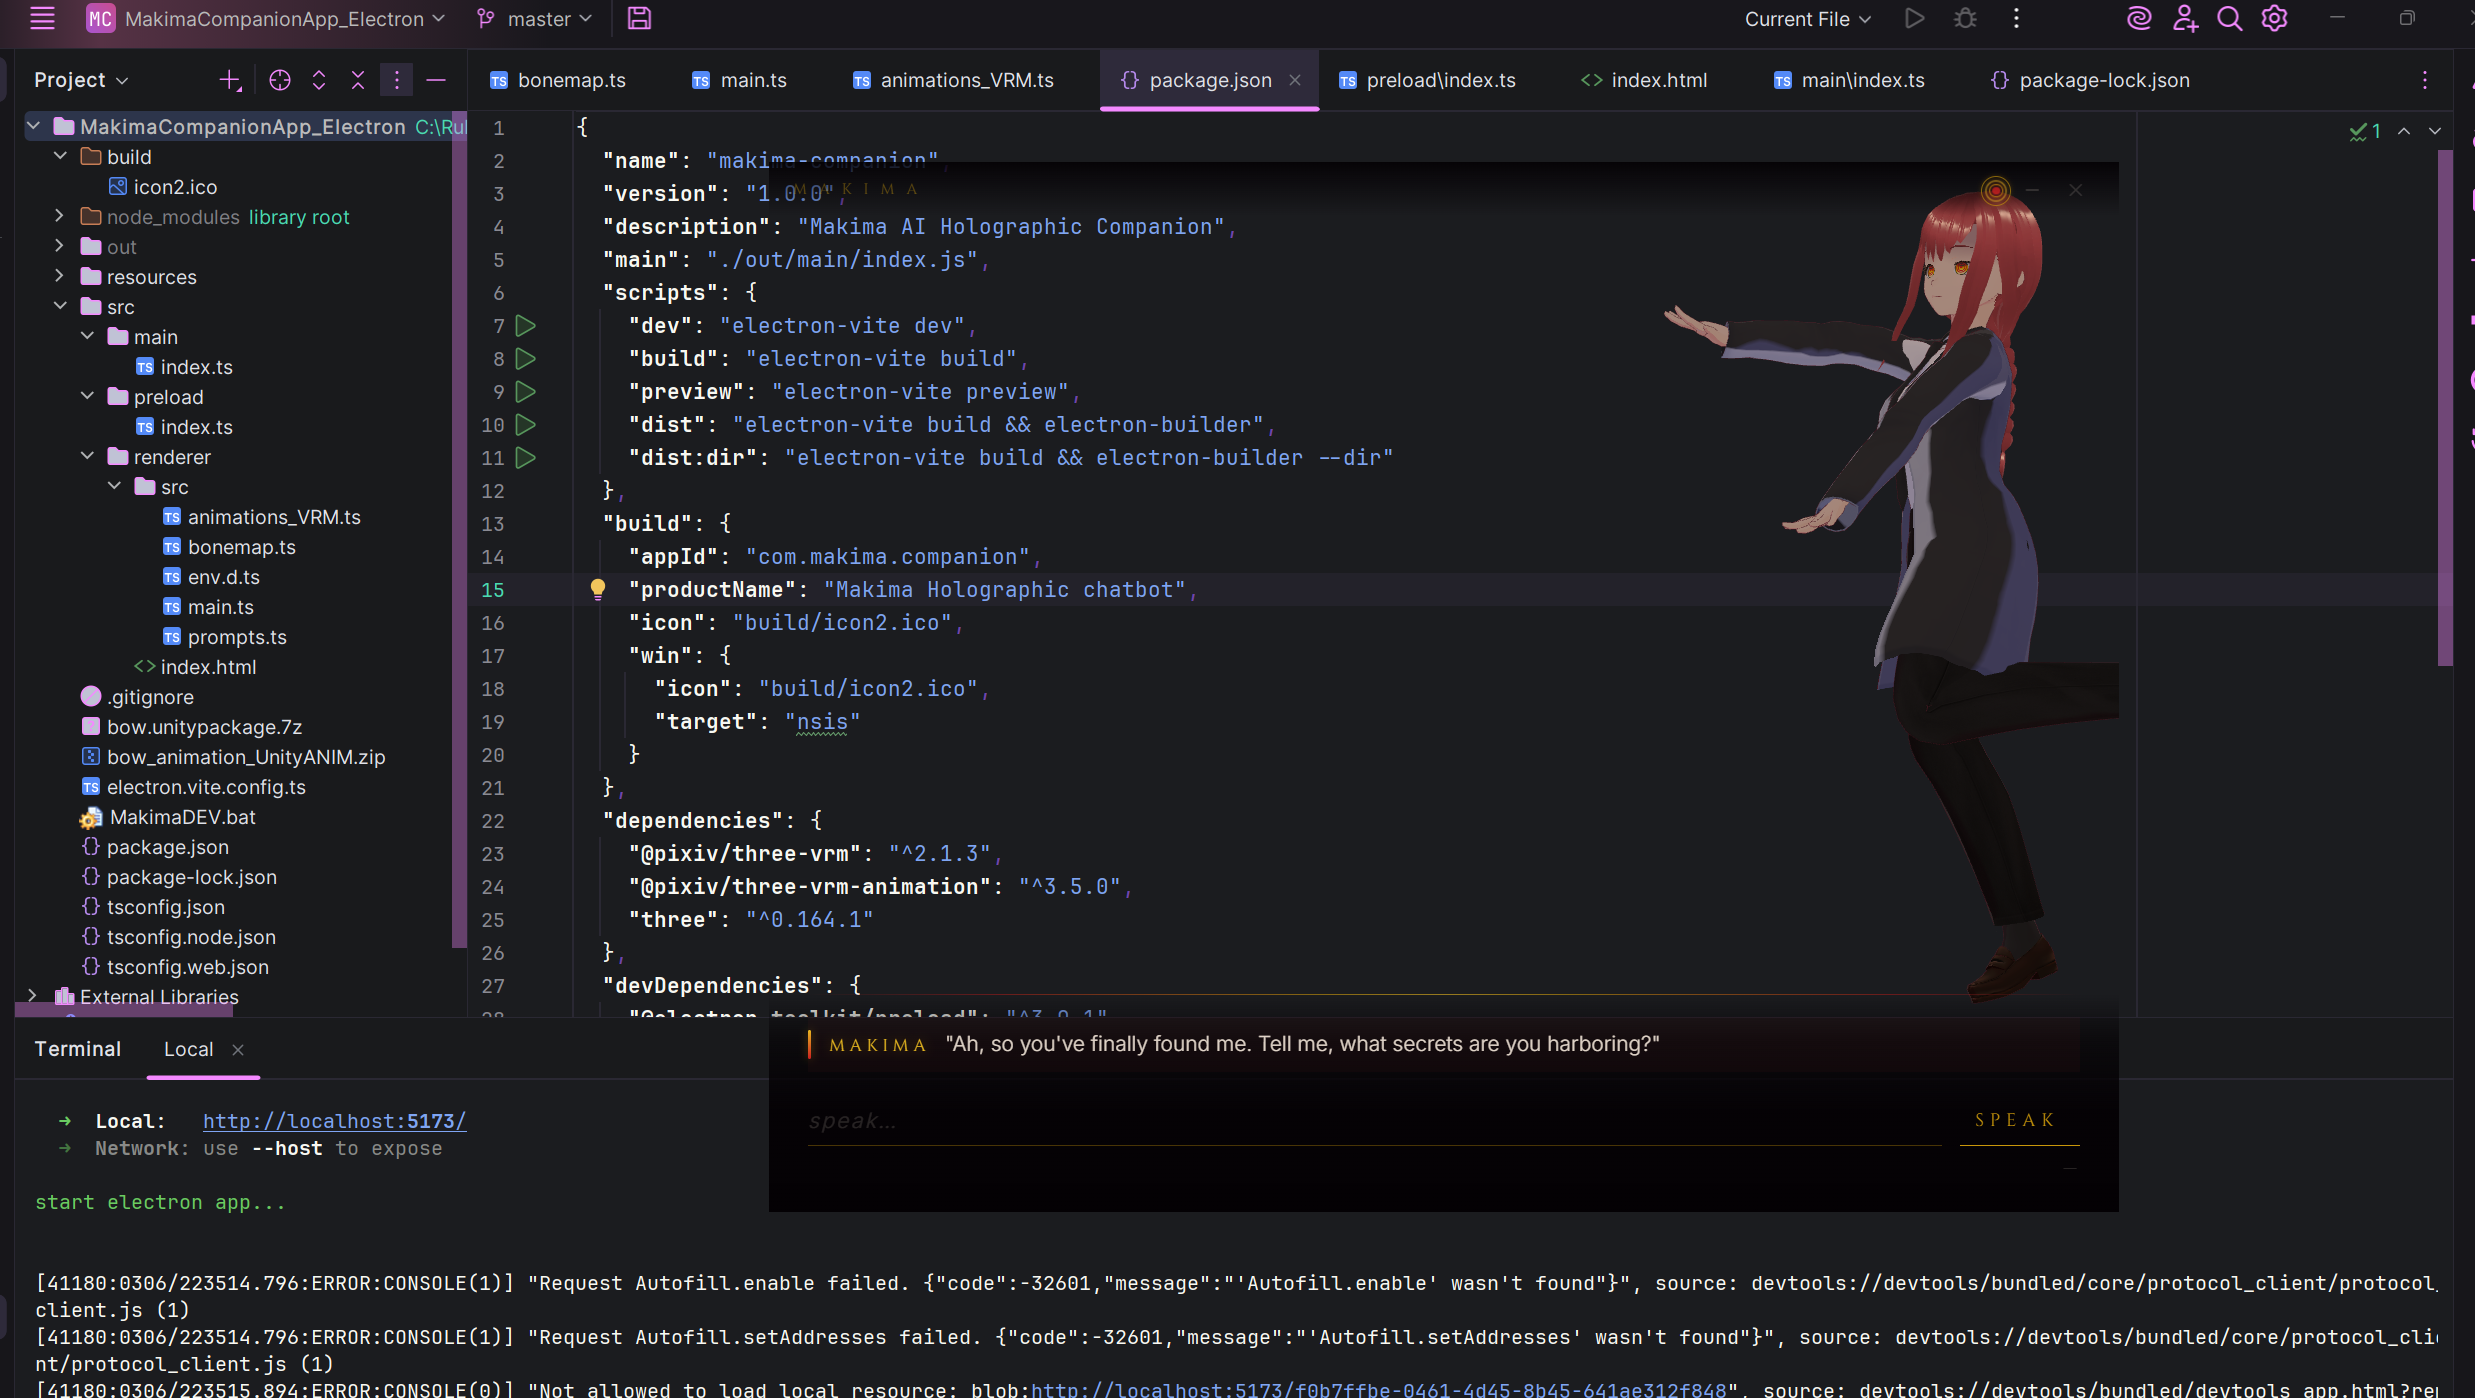Open editor tabs overflow menu
The width and height of the screenshot is (2475, 1398).
coord(2425,80)
